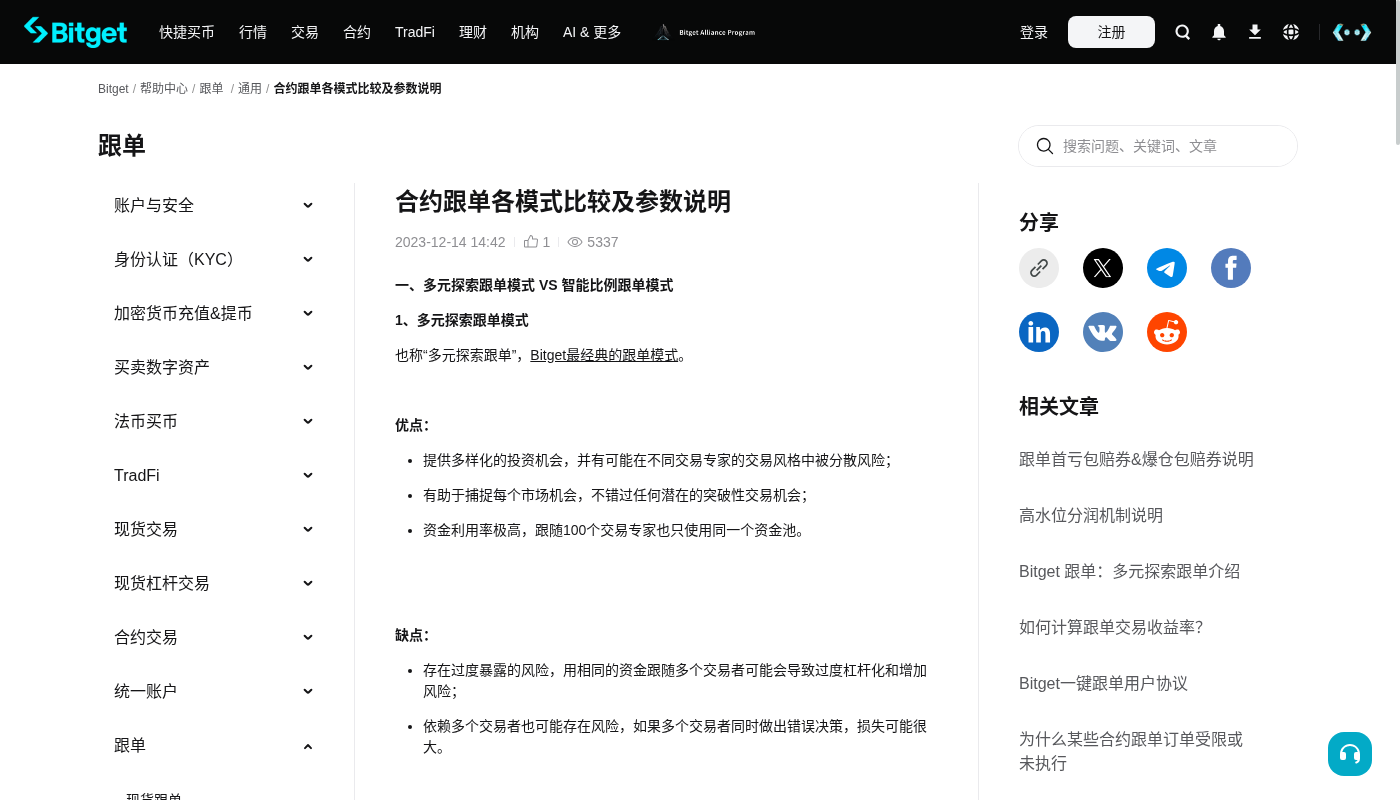This screenshot has height=800, width=1400.
Task: Open the 快捷买币 menu
Action: [187, 32]
